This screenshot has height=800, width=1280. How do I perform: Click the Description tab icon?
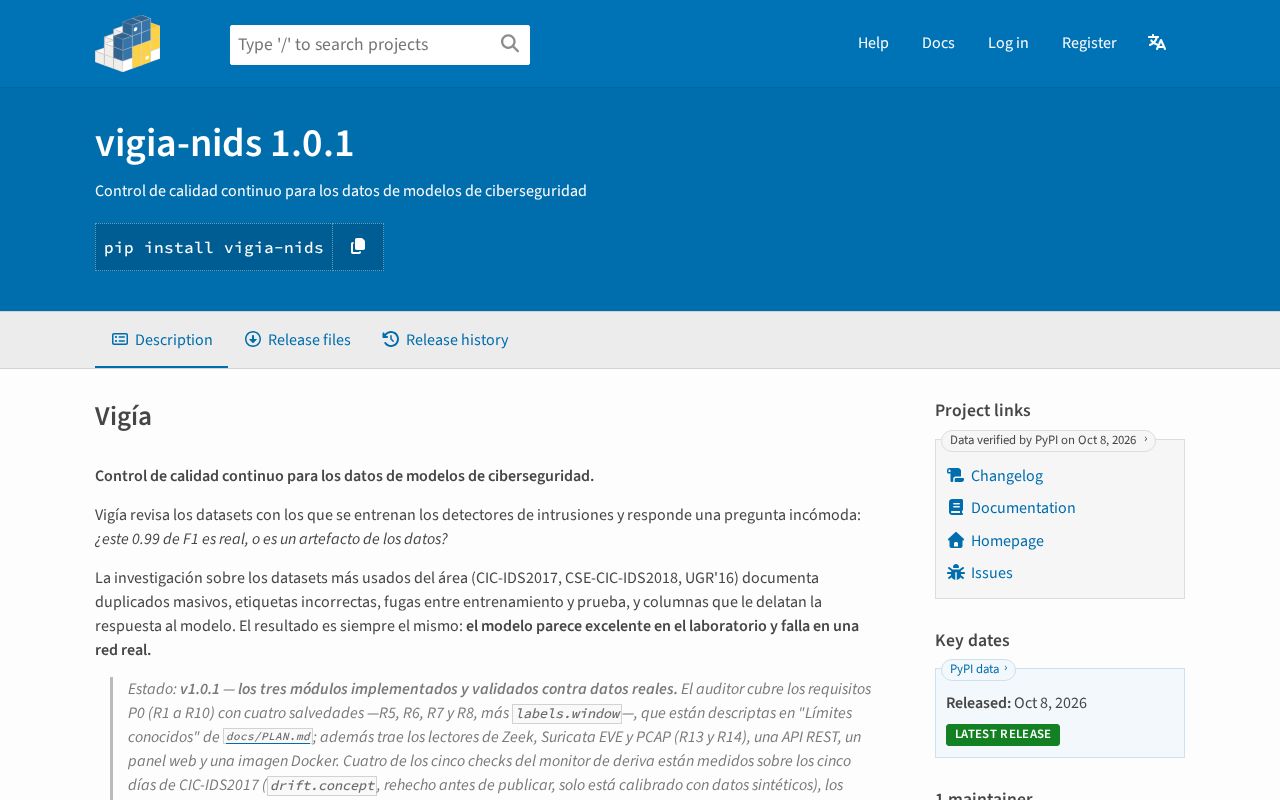tap(120, 340)
